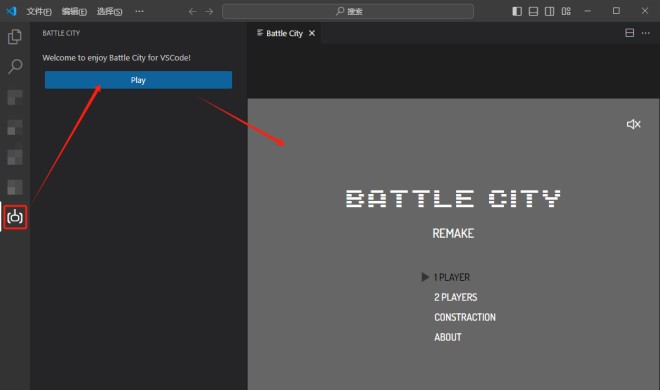Open the Search magnifier in activity bar
The image size is (660, 390).
click(15, 66)
